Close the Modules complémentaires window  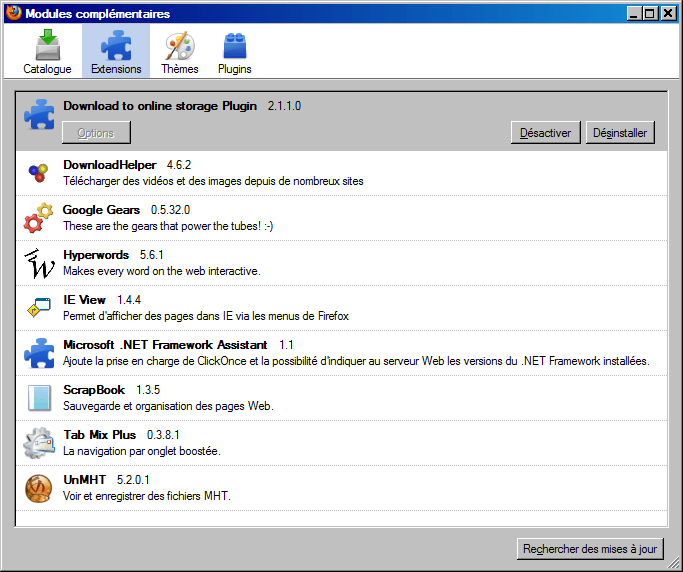pyautogui.click(x=668, y=14)
